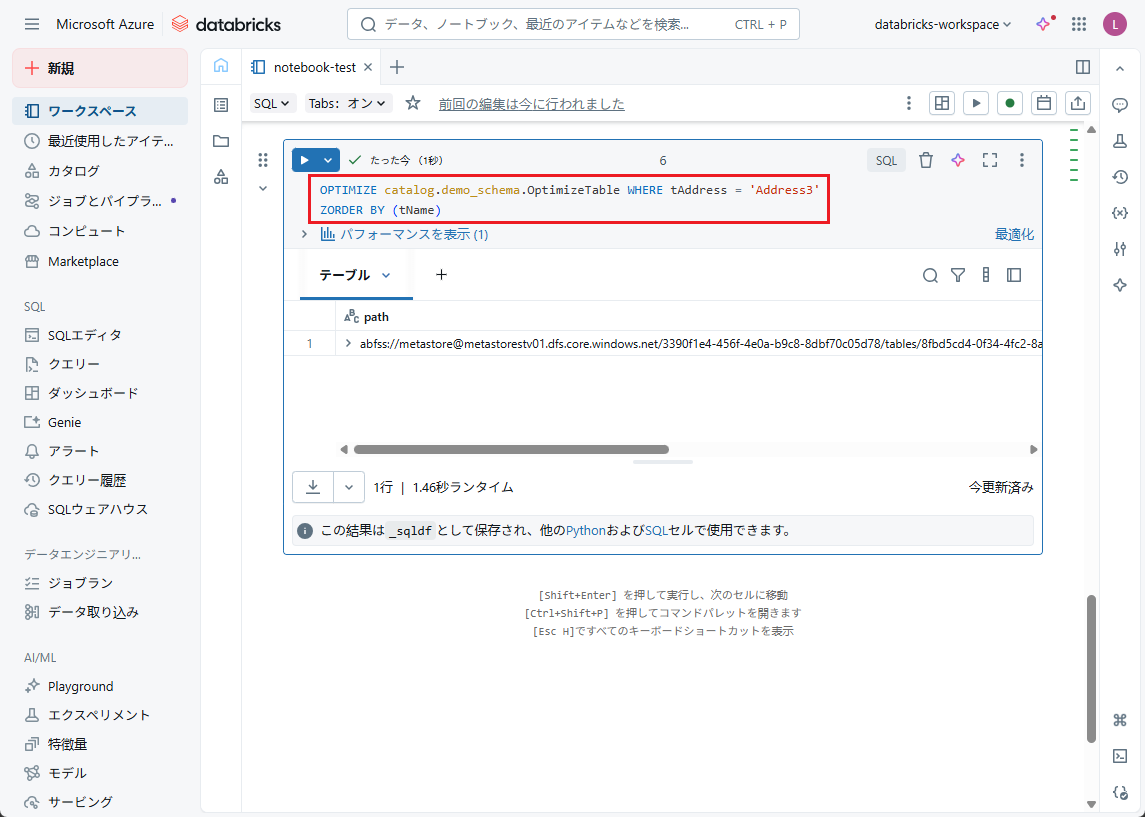
Task: Click the 最適化 link
Action: point(1013,234)
